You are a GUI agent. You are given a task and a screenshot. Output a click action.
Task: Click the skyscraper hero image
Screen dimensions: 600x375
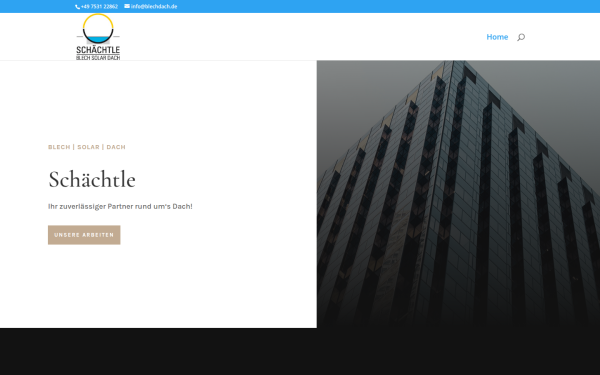[458, 194]
